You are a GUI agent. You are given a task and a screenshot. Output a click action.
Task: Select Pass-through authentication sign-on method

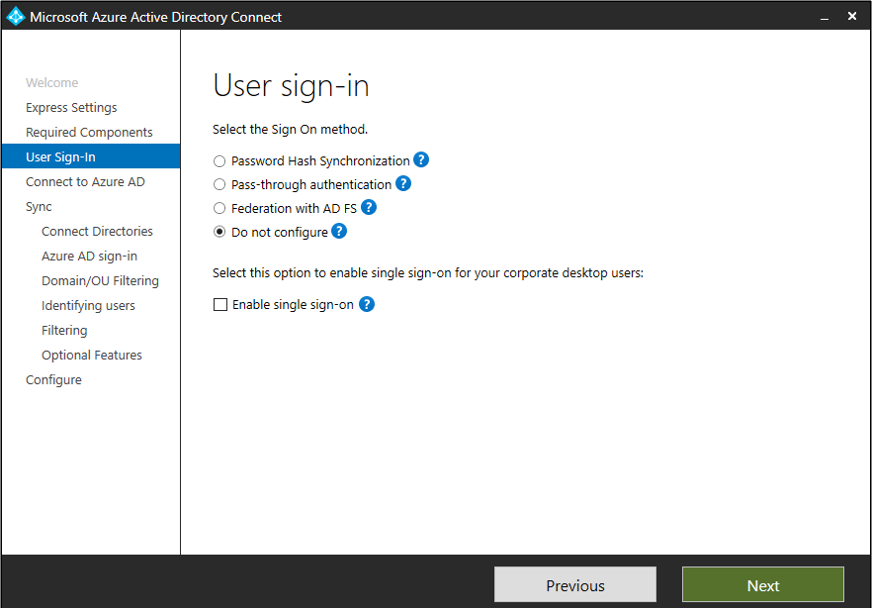pyautogui.click(x=218, y=183)
